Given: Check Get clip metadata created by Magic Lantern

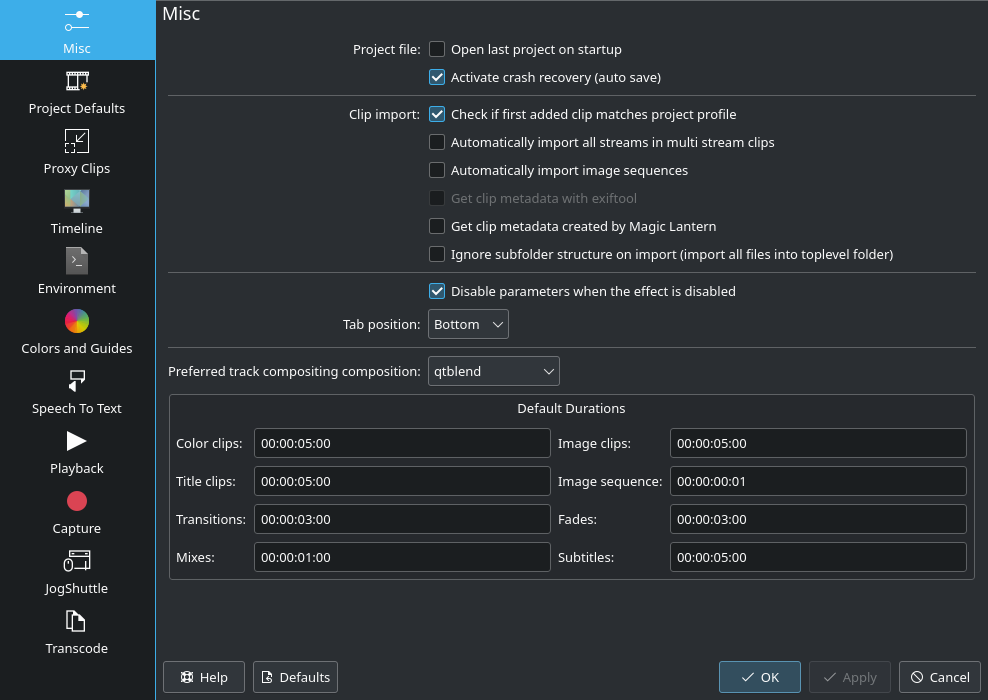Looking at the screenshot, I should [x=437, y=226].
